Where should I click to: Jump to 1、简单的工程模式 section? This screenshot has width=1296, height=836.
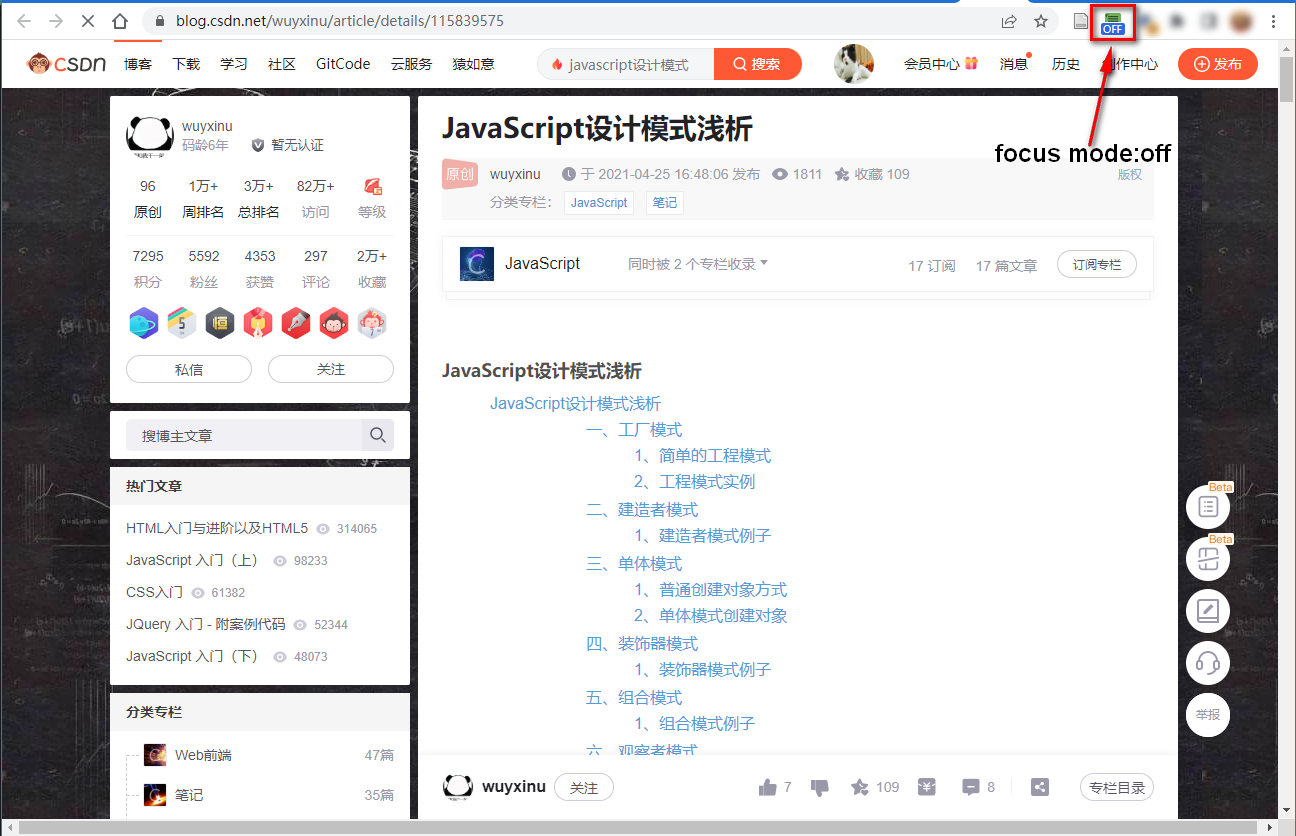702,456
